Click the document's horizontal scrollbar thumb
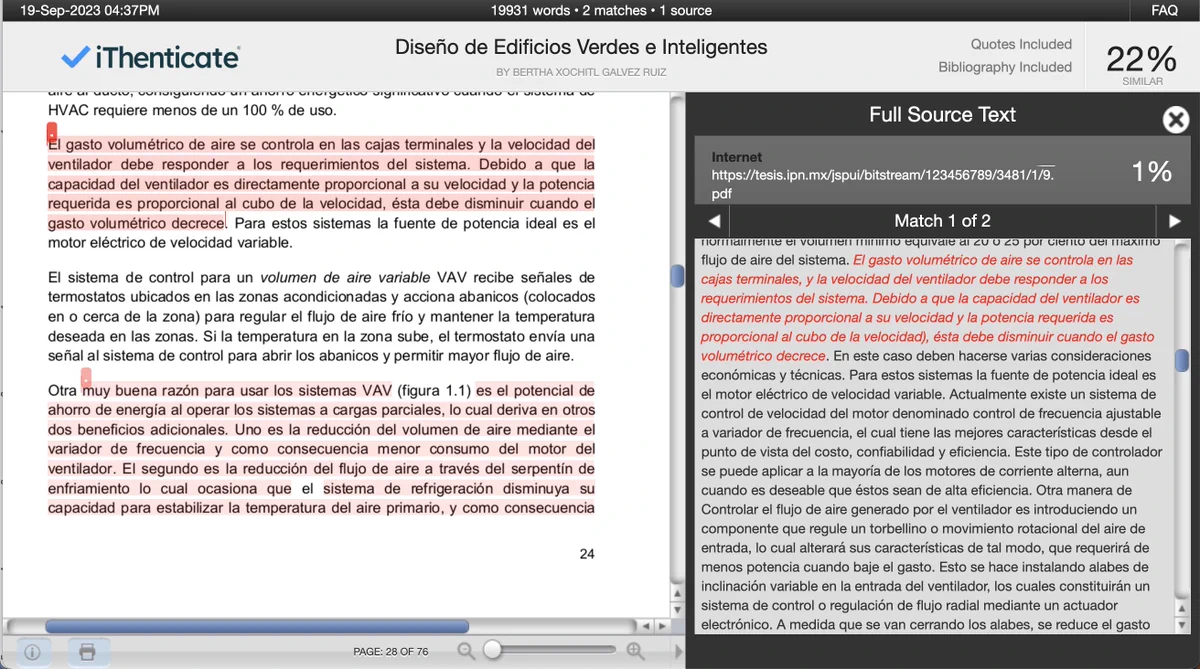 [257, 626]
